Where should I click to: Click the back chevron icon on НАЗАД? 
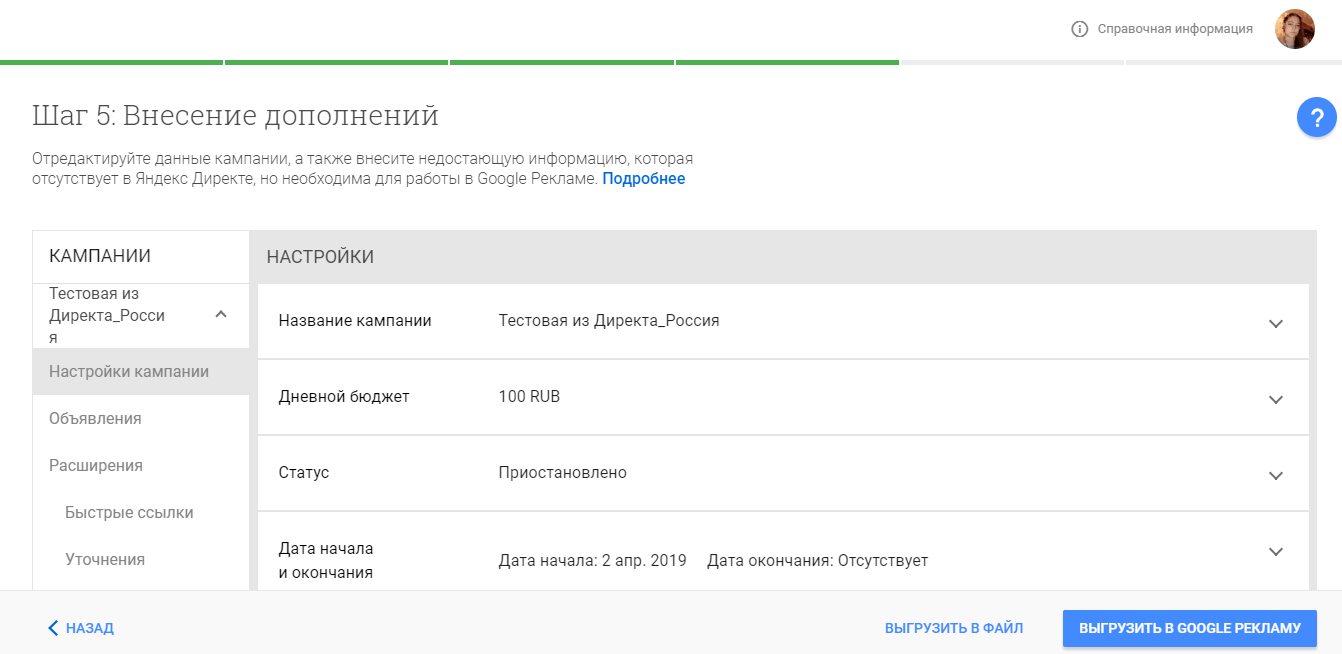tap(52, 628)
